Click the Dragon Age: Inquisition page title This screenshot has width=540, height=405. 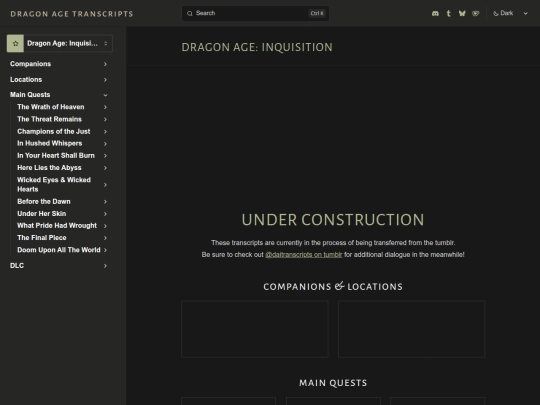tap(257, 47)
